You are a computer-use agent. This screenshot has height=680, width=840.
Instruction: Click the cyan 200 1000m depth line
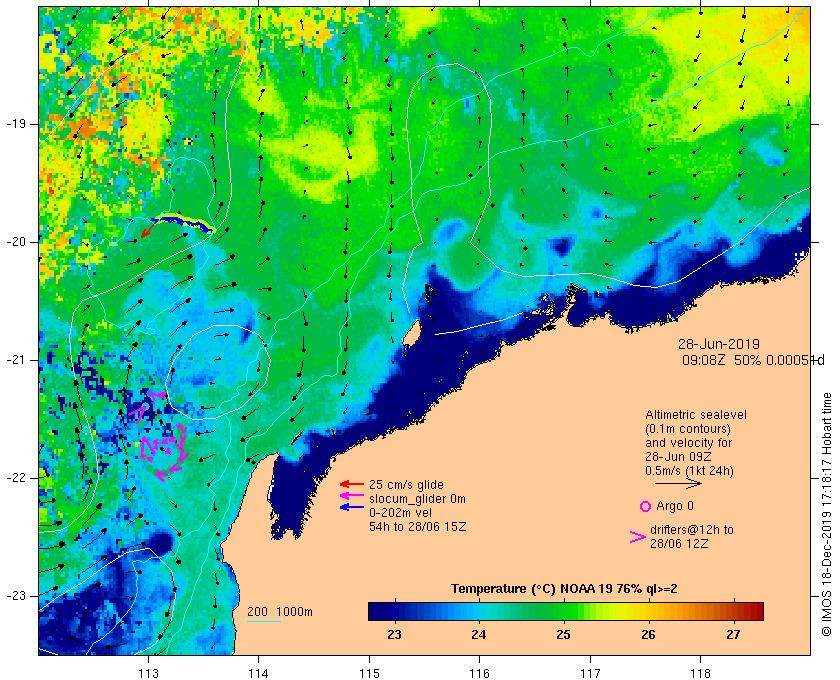[x=264, y=622]
